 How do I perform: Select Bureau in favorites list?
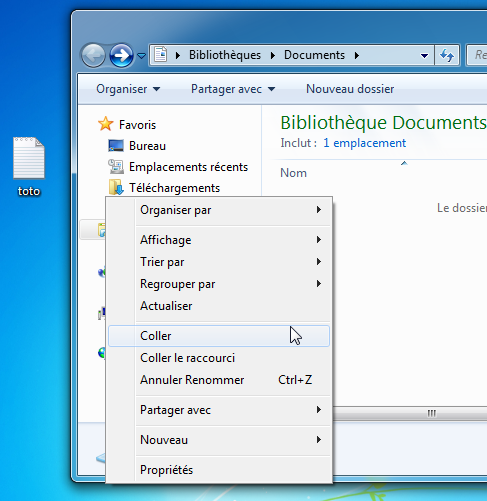(147, 146)
